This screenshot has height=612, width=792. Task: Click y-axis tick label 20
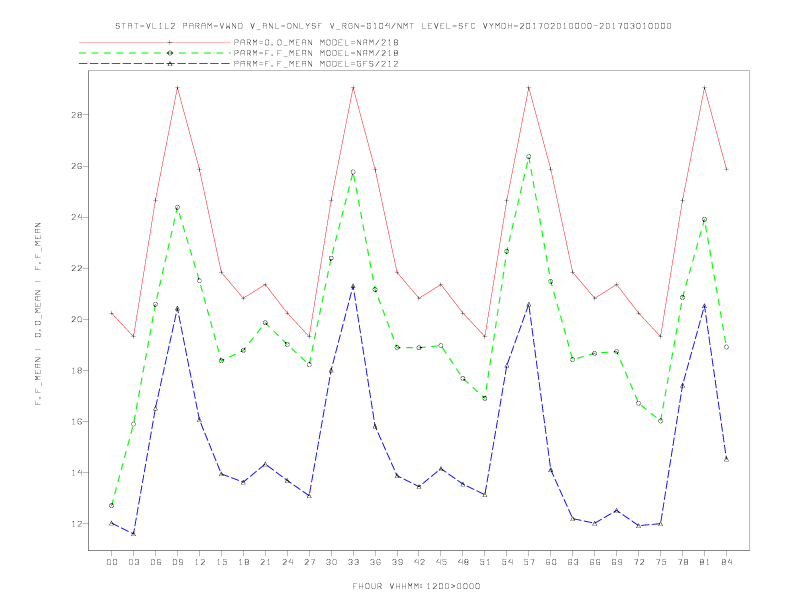point(76,319)
